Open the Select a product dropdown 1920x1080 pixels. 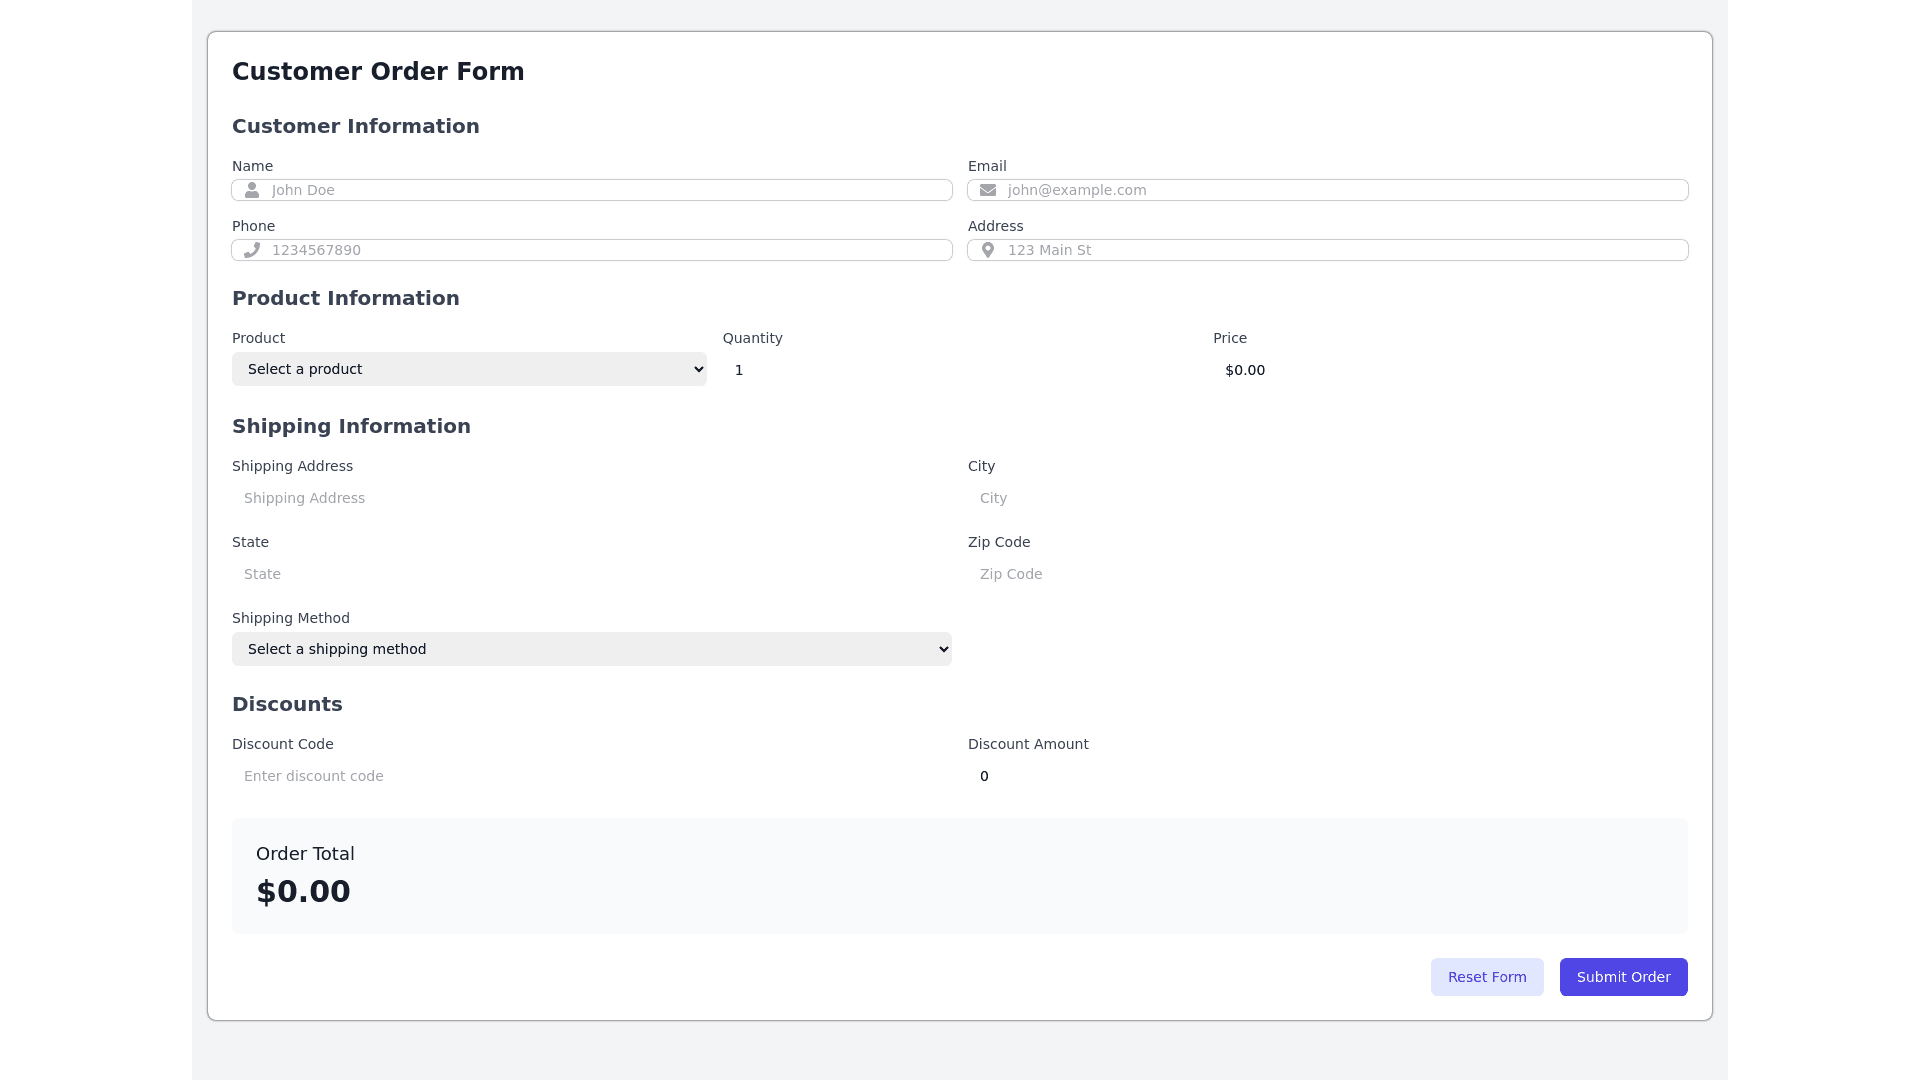(x=469, y=369)
